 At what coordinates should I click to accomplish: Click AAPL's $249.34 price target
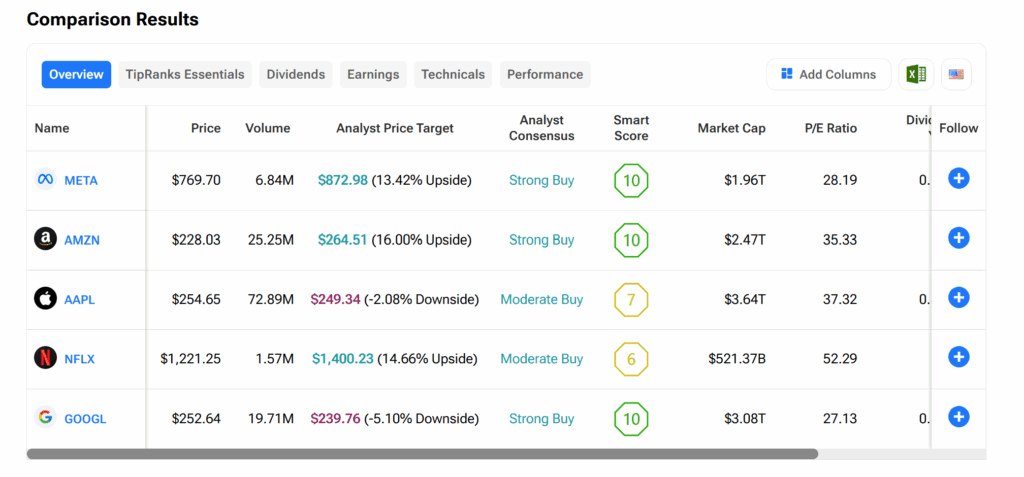coord(336,299)
